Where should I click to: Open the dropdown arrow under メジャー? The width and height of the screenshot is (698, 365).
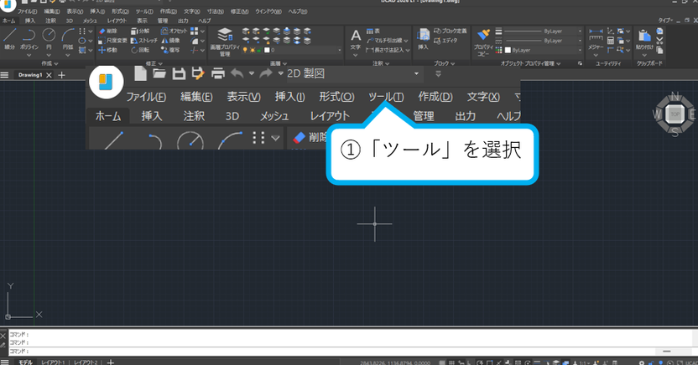tap(596, 55)
